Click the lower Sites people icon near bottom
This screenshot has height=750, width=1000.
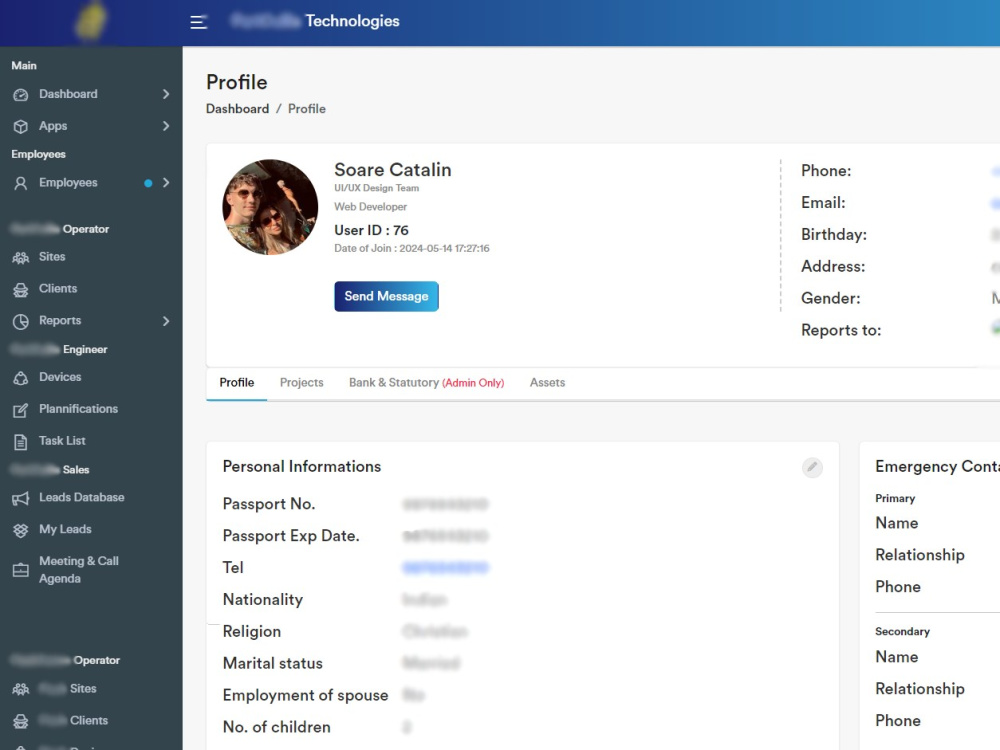point(20,689)
